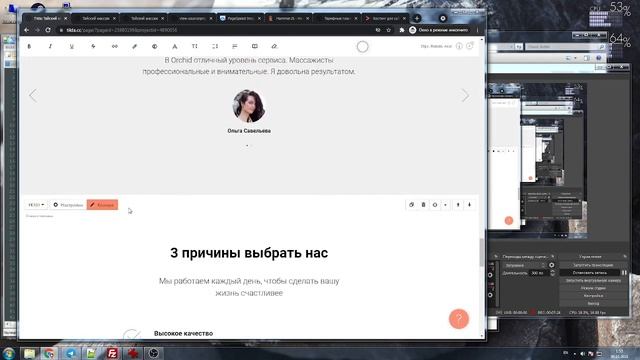Toggle underline in Tilda text toolbar

(71, 47)
